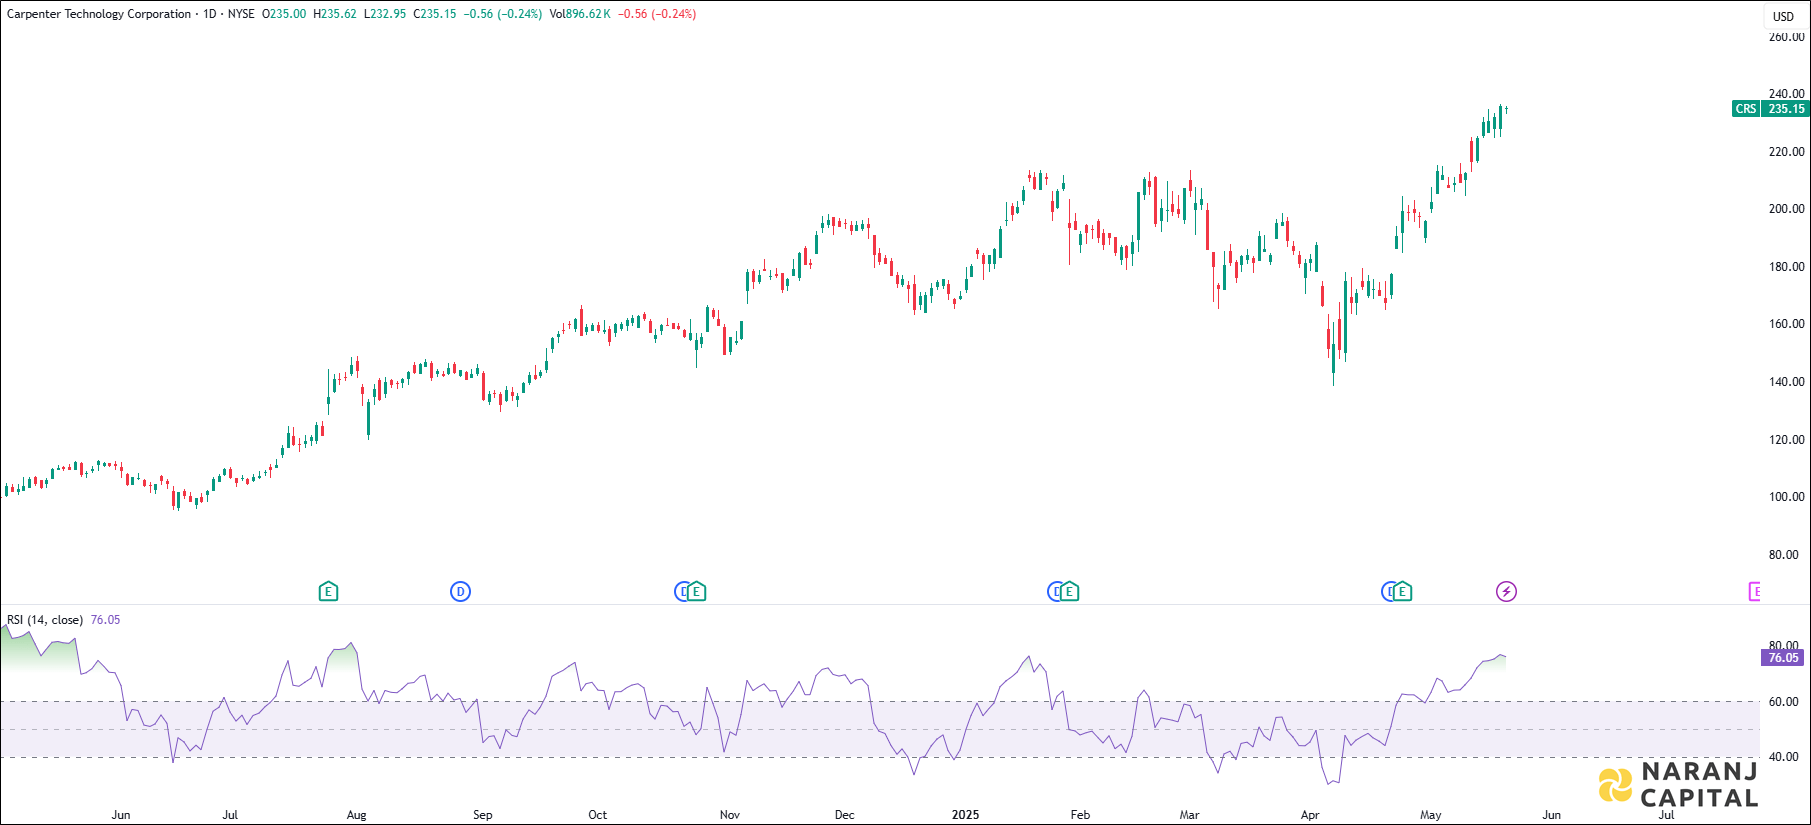Open the earnings E marker before February
Screen dimensions: 1811x825
click(1070, 592)
